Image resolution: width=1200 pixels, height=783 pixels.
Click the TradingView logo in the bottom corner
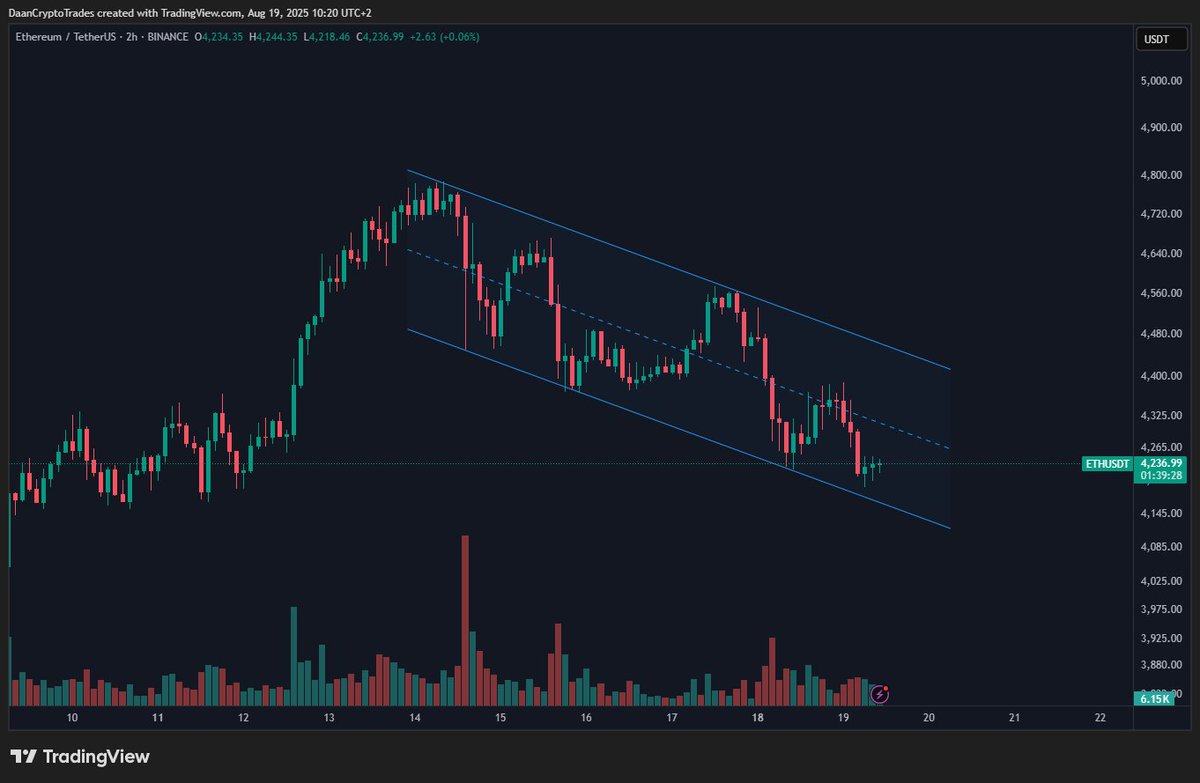[80, 757]
